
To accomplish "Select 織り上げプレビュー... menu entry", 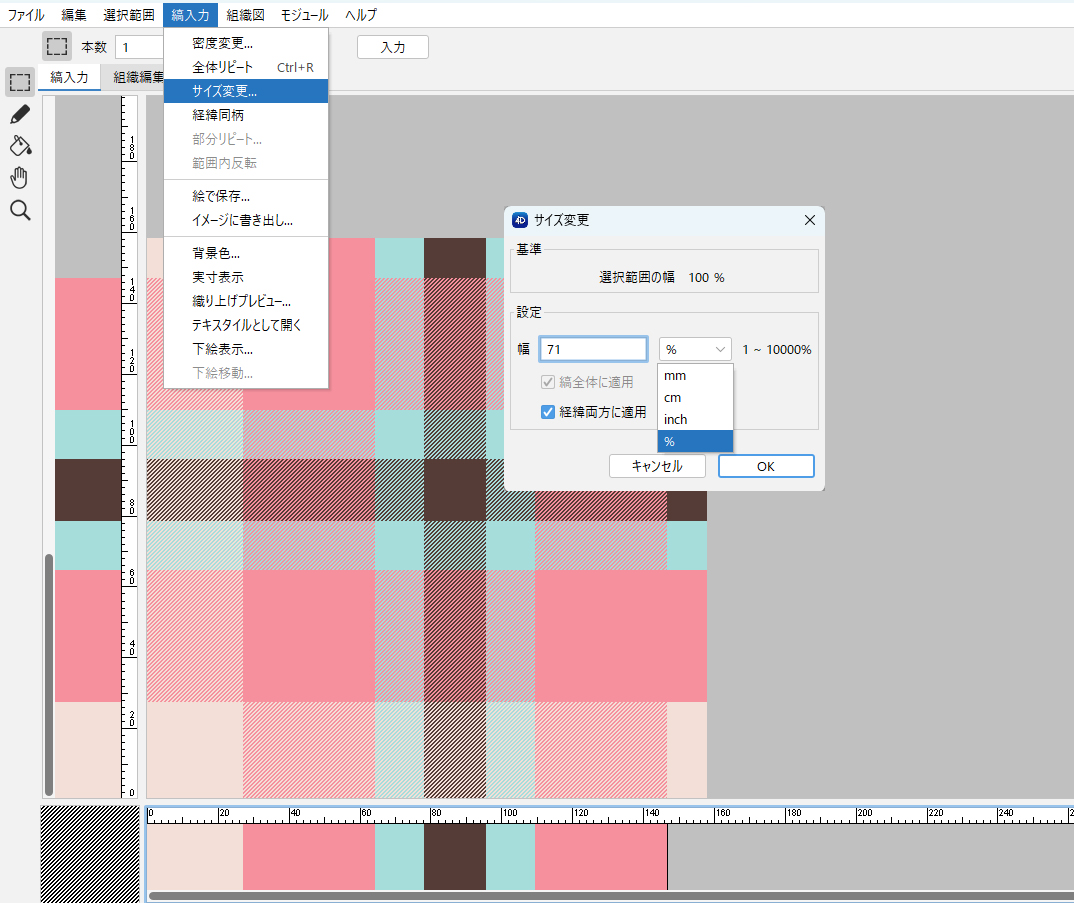I will [x=246, y=301].
